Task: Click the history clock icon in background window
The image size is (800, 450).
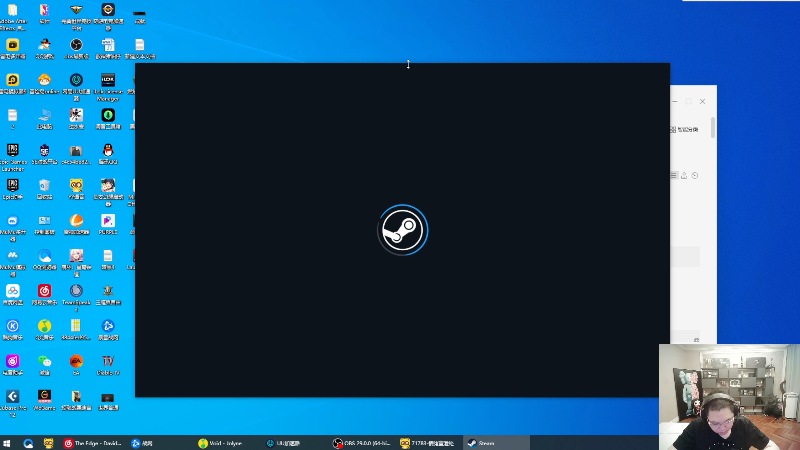Action: pyautogui.click(x=695, y=176)
